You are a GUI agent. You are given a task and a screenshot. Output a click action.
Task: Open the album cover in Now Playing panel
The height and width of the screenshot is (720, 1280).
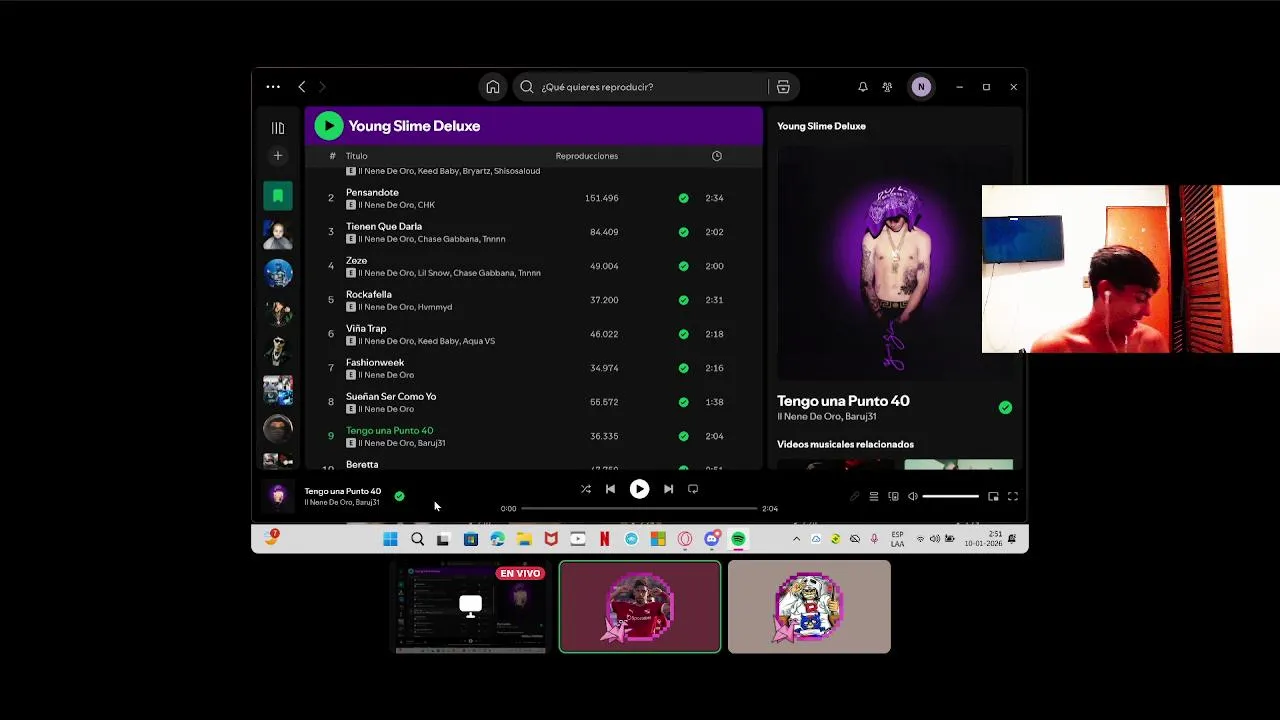pyautogui.click(x=895, y=263)
